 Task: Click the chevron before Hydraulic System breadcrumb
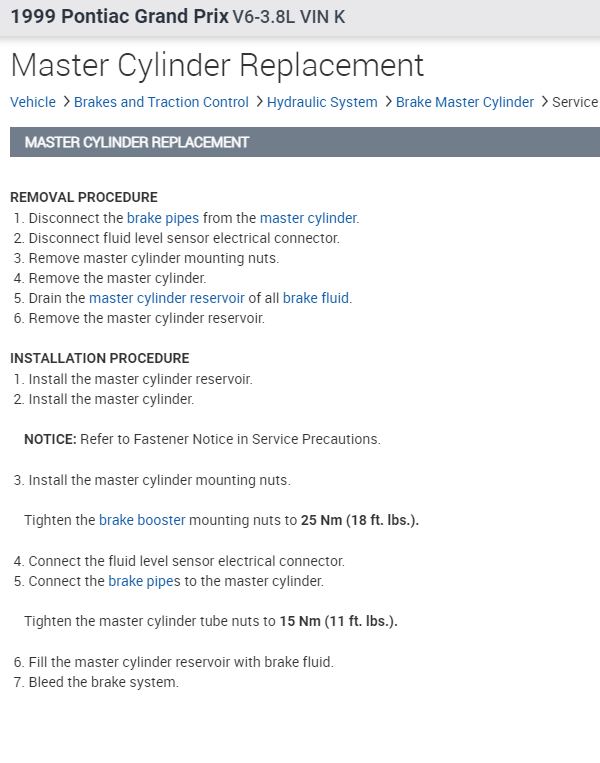click(258, 102)
